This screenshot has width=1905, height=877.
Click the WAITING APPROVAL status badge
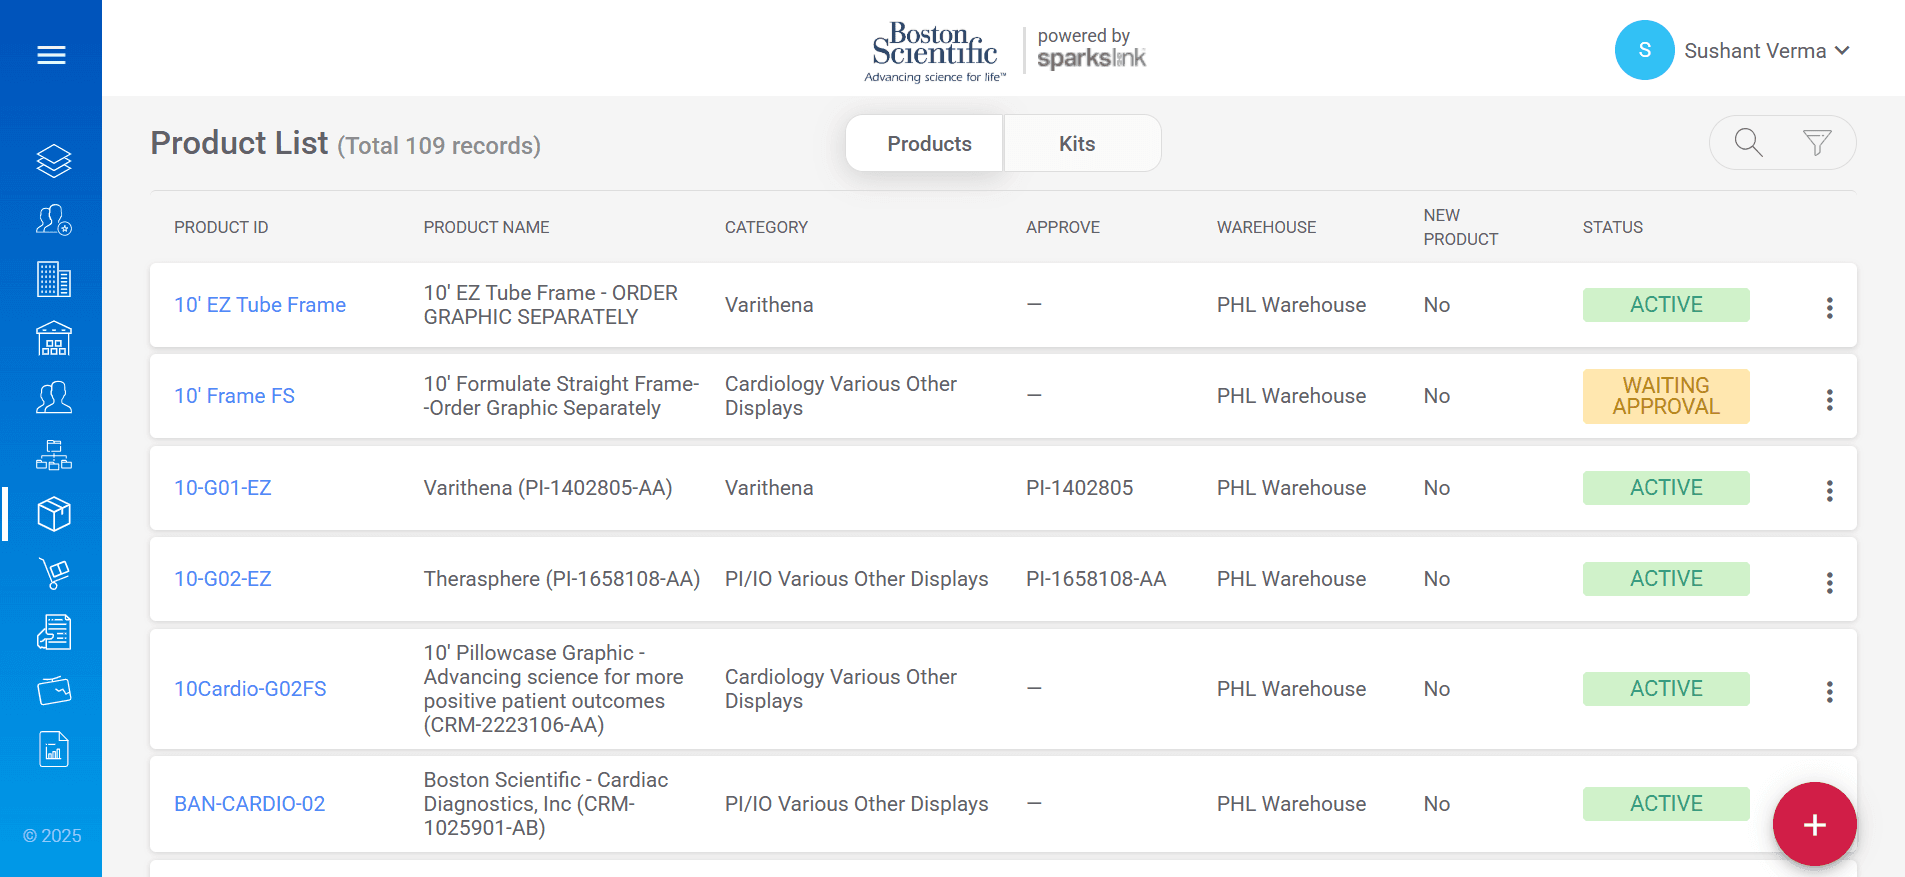point(1666,396)
